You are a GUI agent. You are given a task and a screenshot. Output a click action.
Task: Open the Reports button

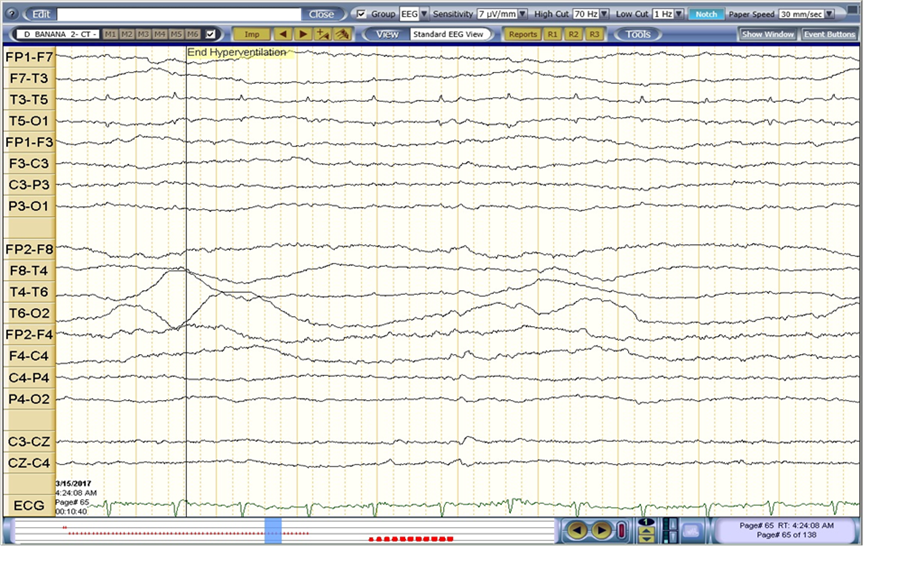point(522,34)
